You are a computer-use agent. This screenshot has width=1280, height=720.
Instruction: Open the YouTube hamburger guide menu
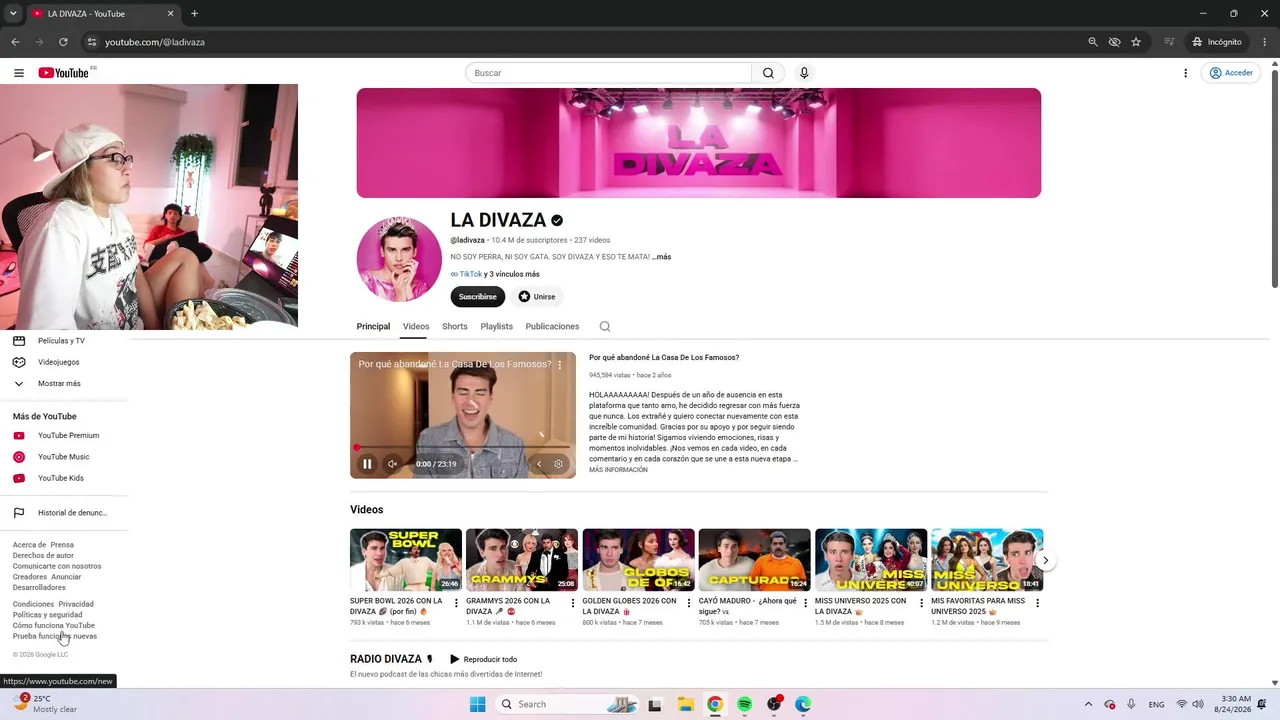point(19,73)
